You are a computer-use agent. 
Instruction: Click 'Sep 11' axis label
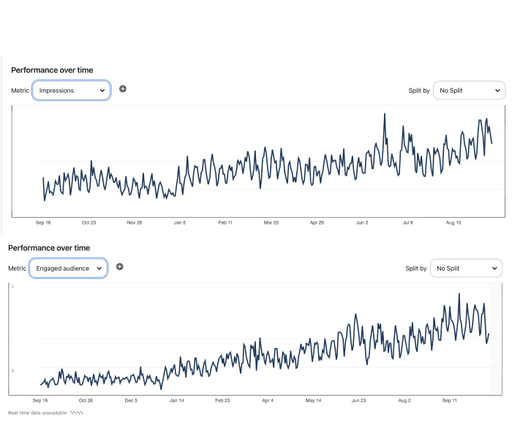point(450,400)
